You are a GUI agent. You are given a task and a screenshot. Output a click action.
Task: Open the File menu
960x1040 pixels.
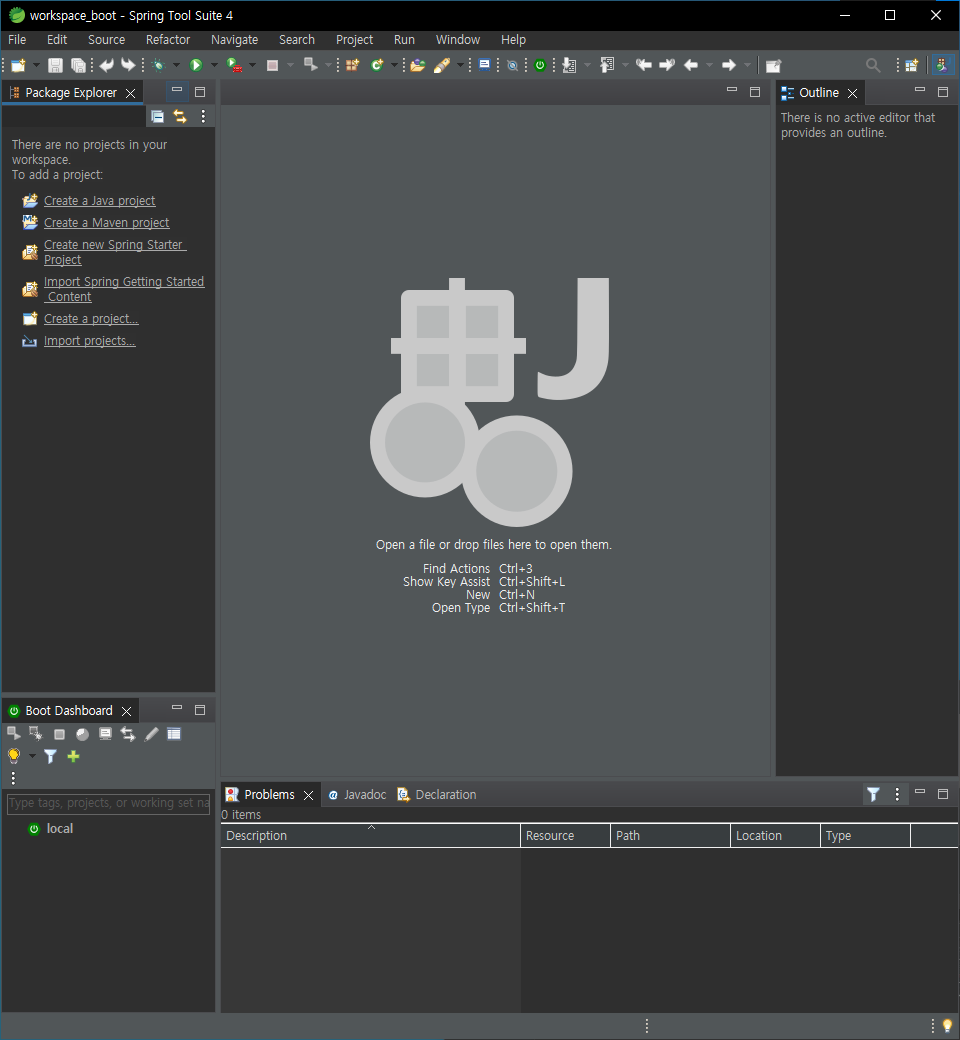click(17, 40)
